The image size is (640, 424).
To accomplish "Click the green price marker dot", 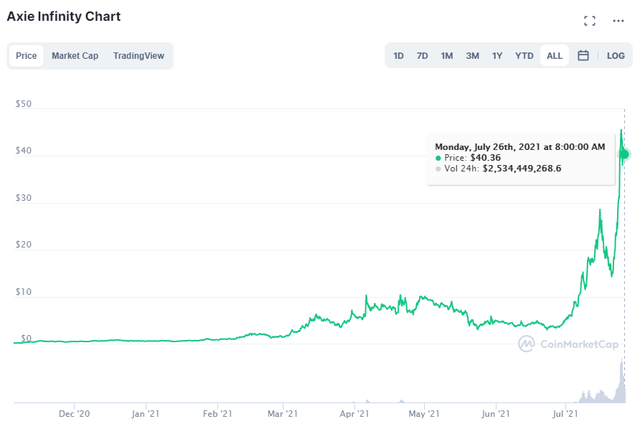I will pyautogui.click(x=624, y=154).
